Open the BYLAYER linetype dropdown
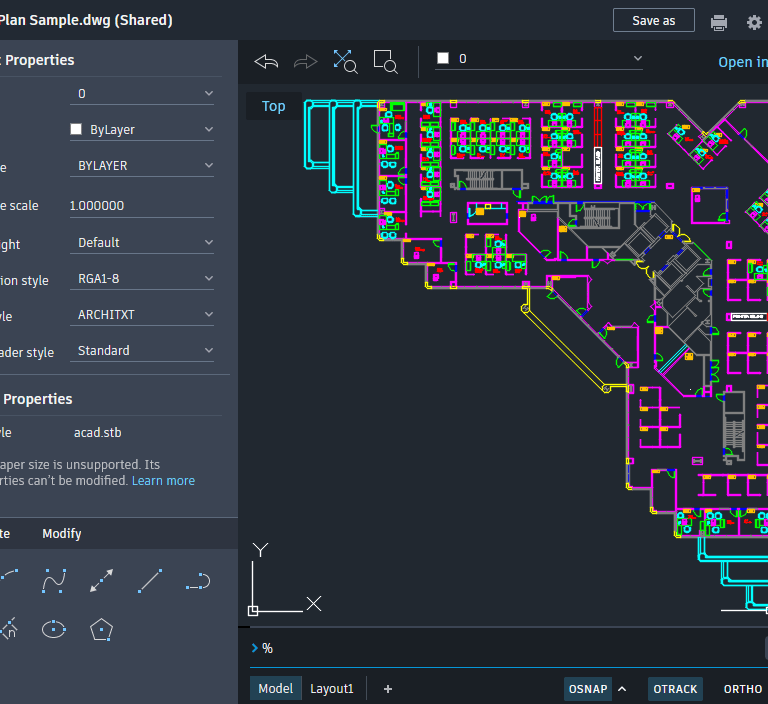 coord(142,166)
